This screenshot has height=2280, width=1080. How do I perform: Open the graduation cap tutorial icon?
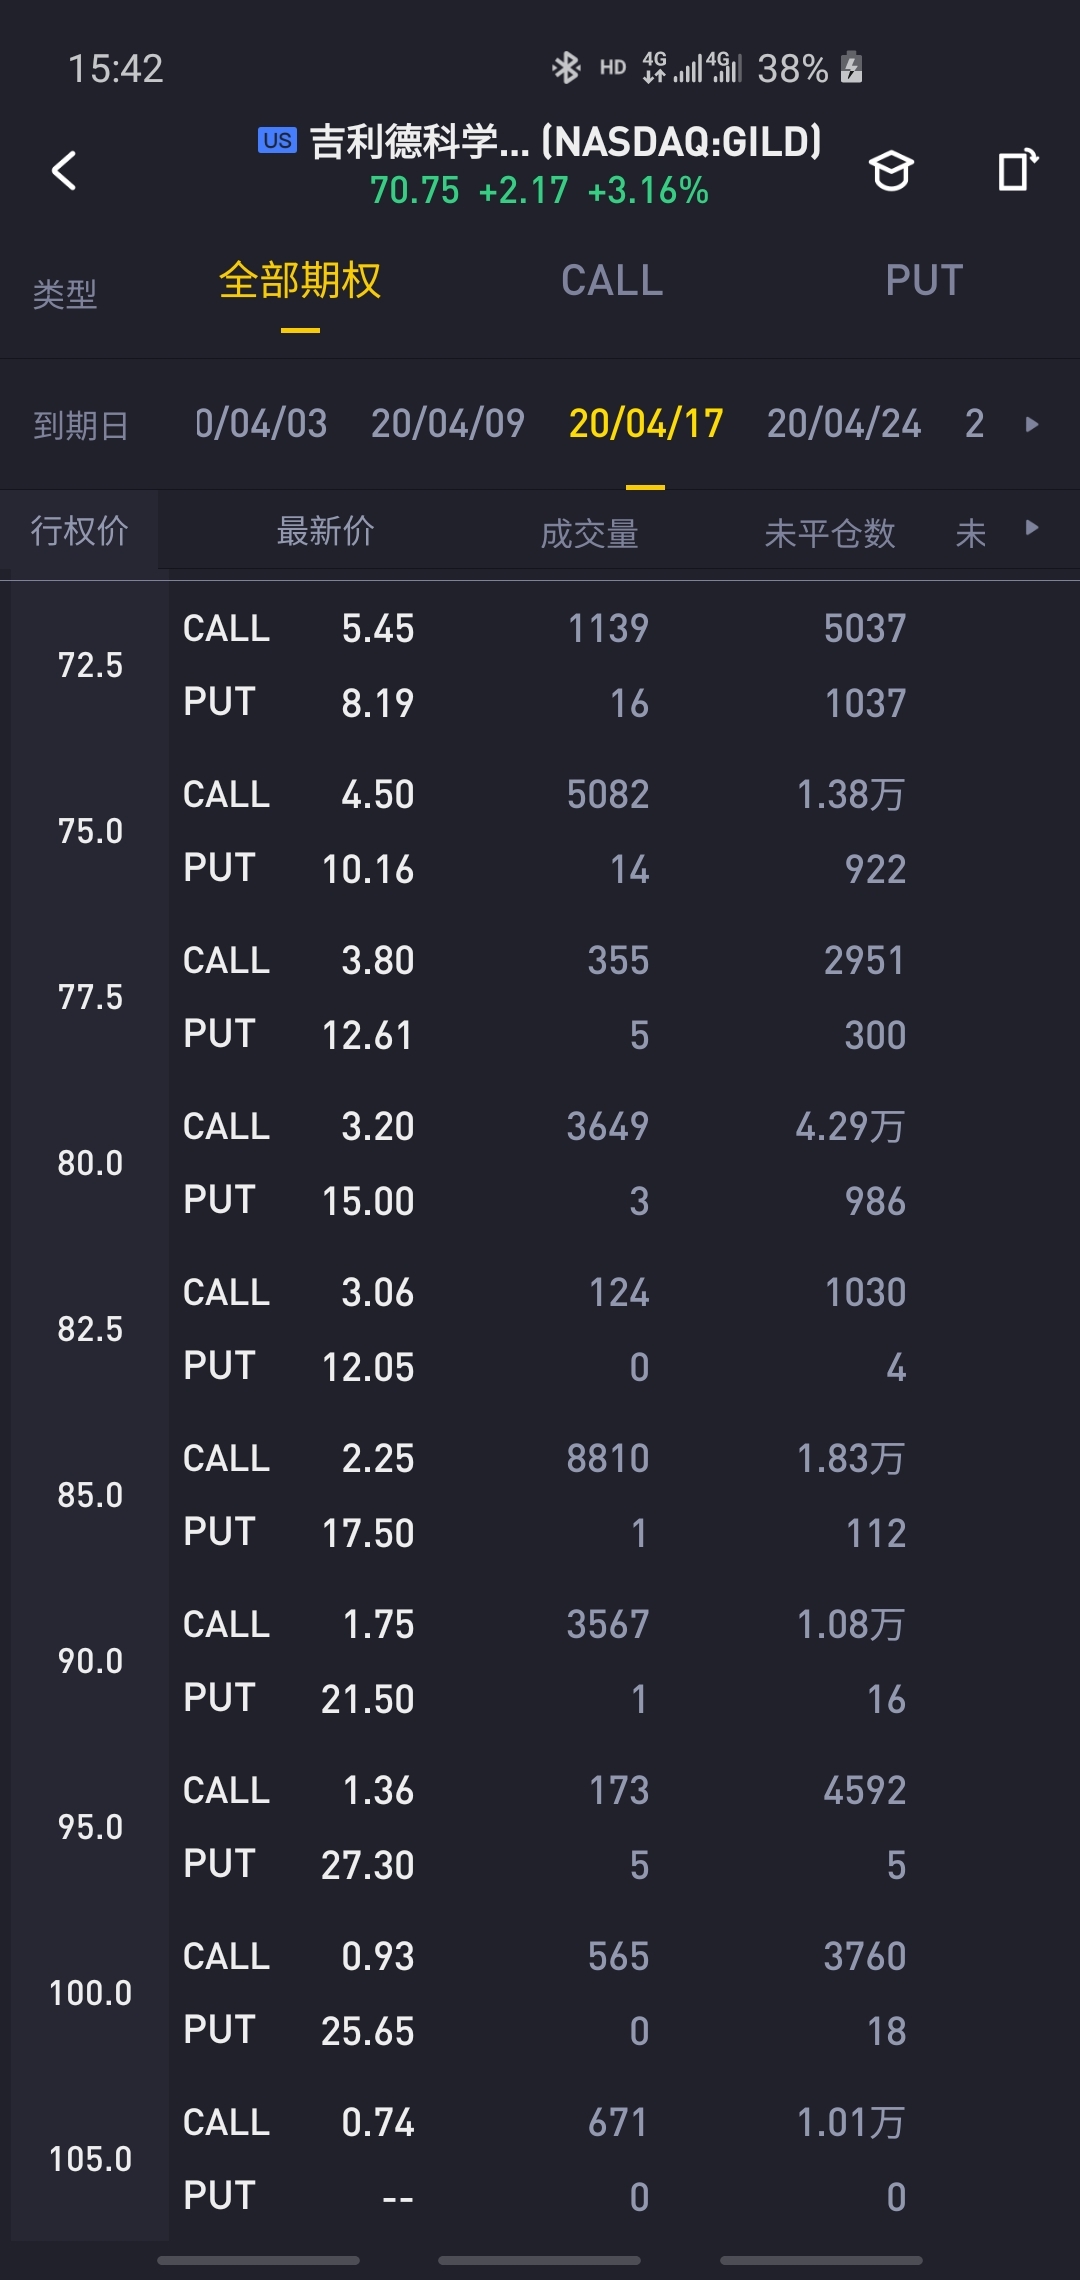tap(890, 171)
